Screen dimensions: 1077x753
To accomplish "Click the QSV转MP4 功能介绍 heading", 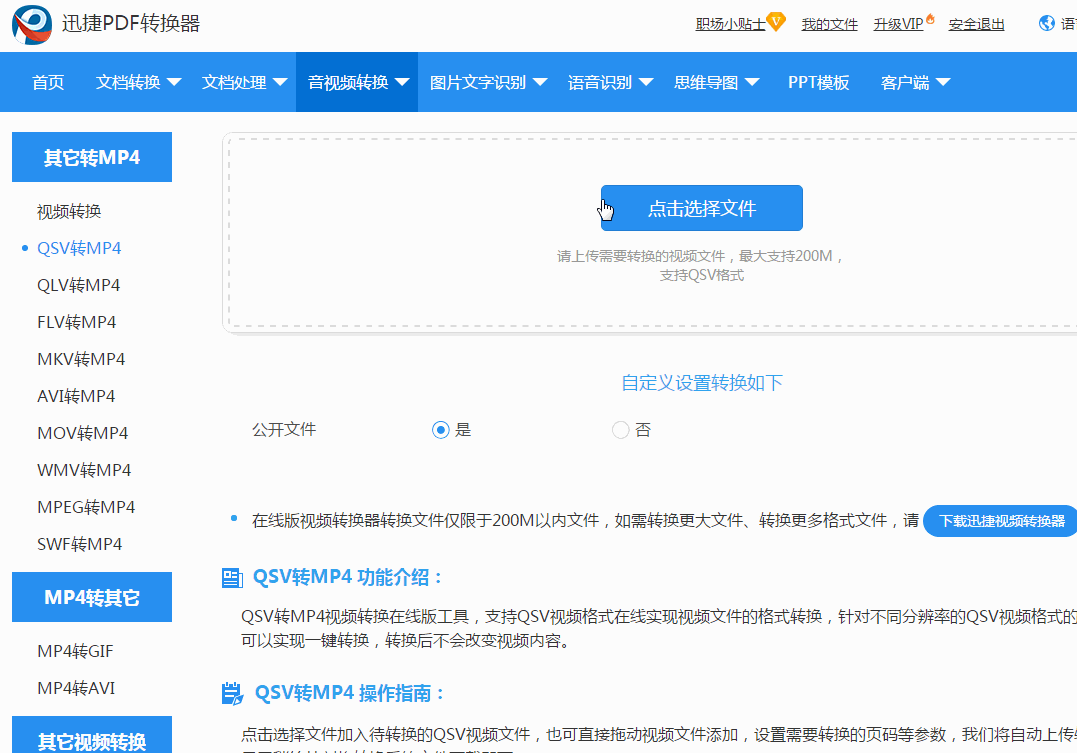I will [x=348, y=577].
